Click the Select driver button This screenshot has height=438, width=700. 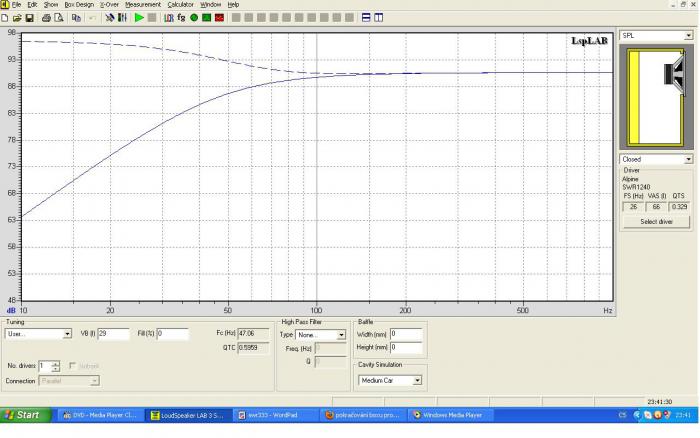[x=656, y=221]
